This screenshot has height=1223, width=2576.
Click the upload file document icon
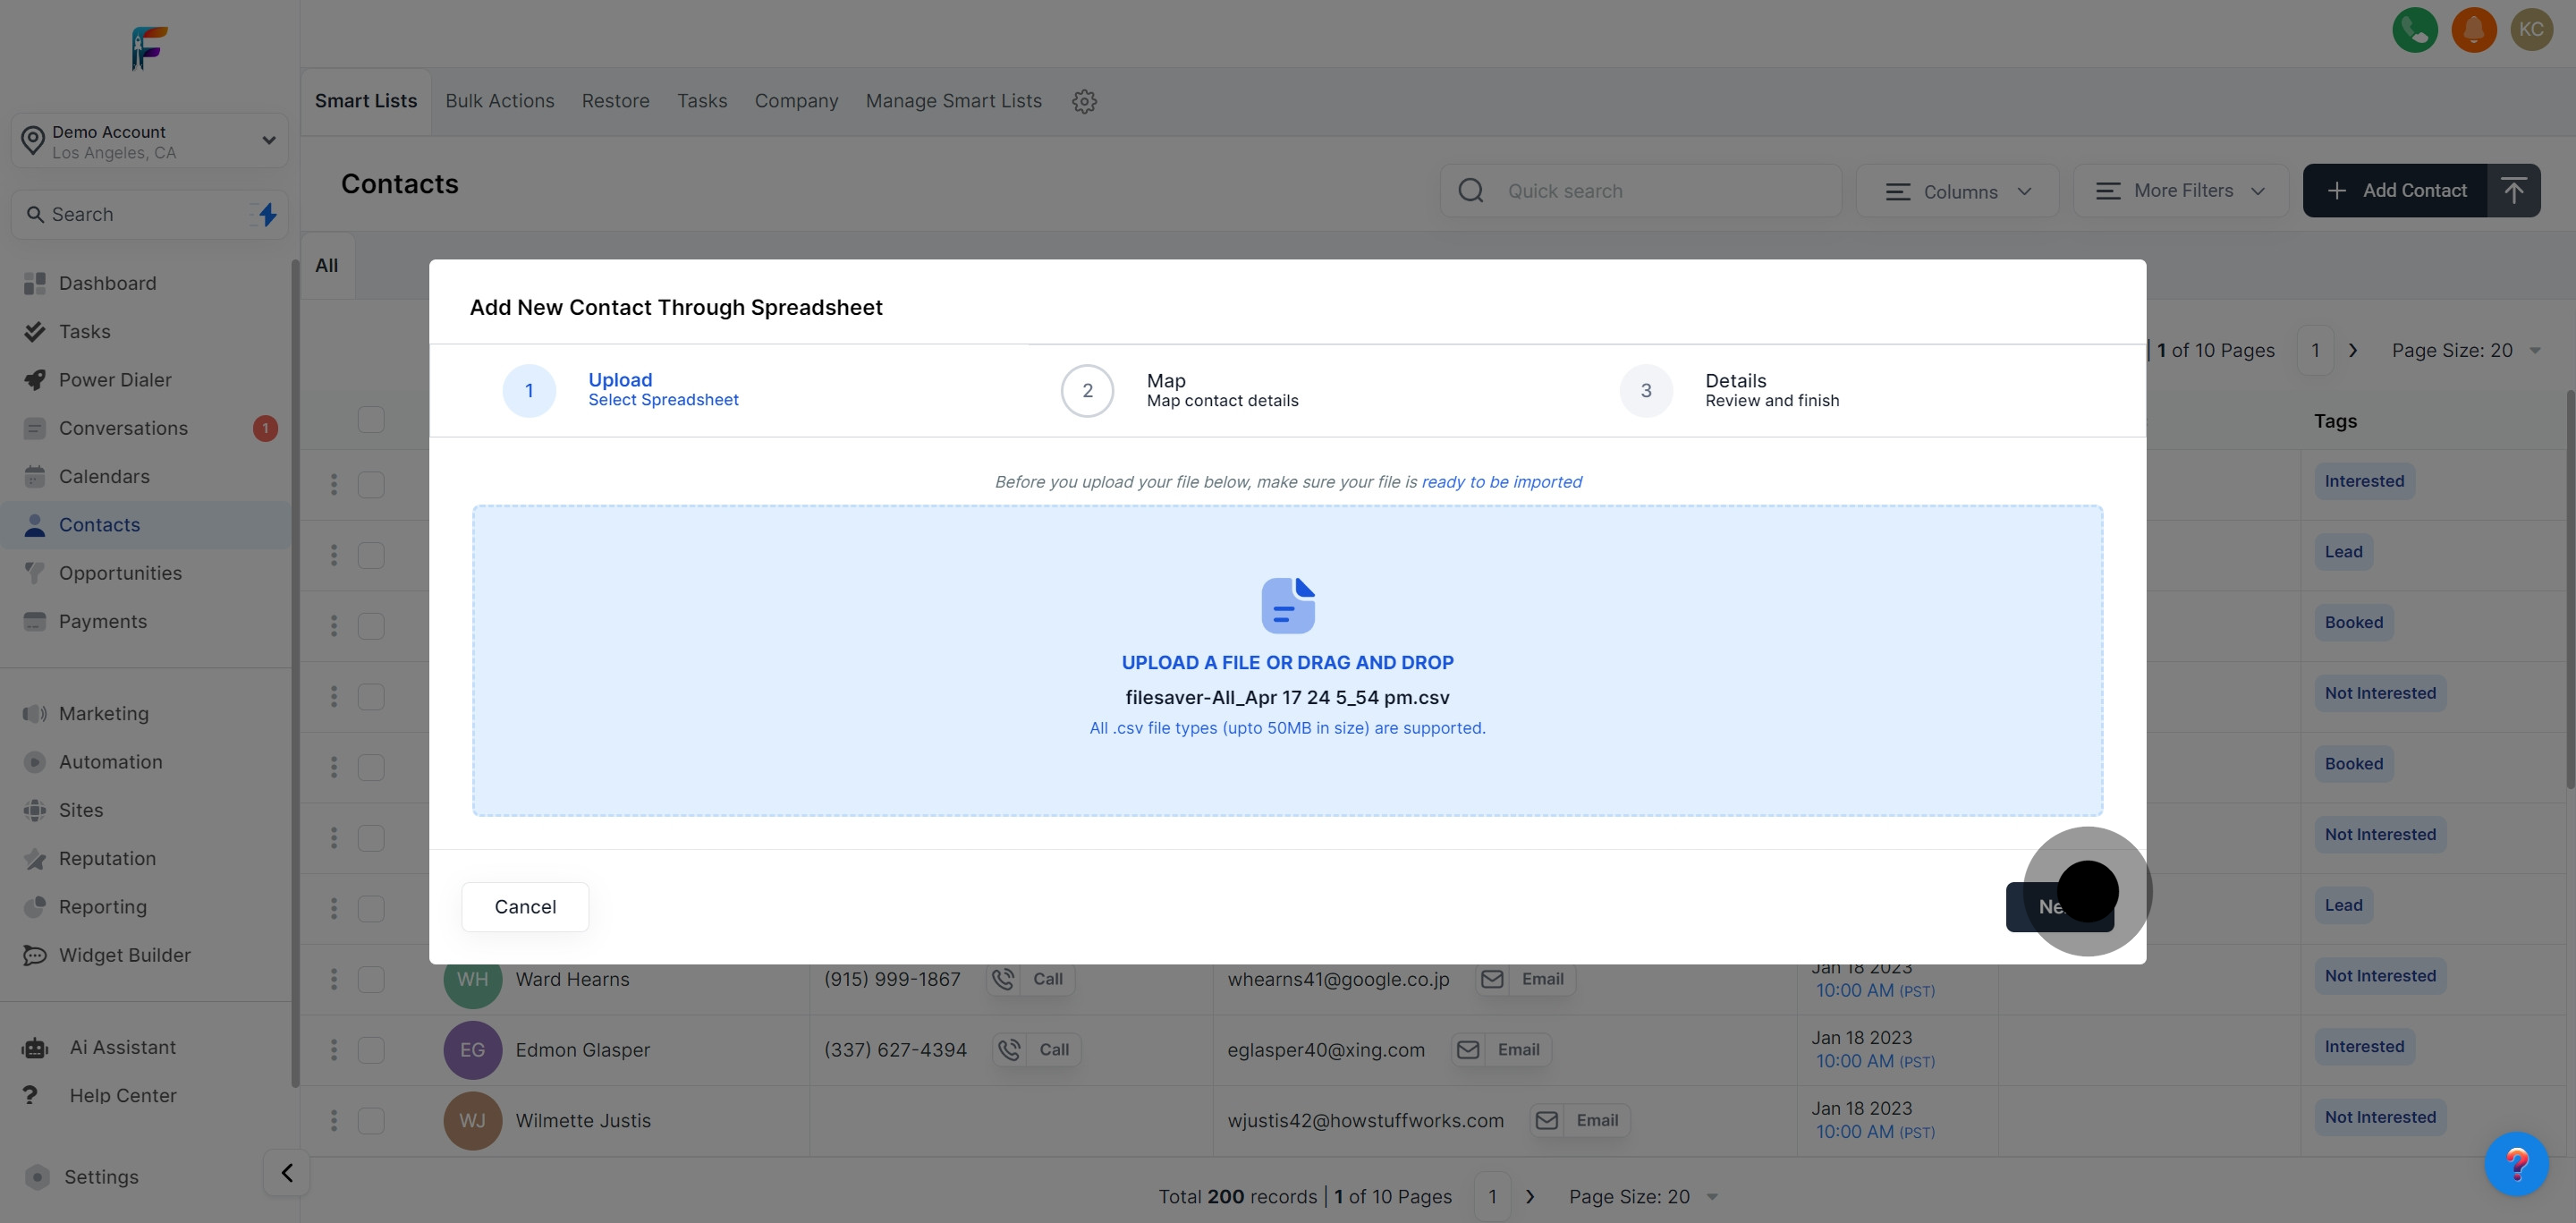1287,605
